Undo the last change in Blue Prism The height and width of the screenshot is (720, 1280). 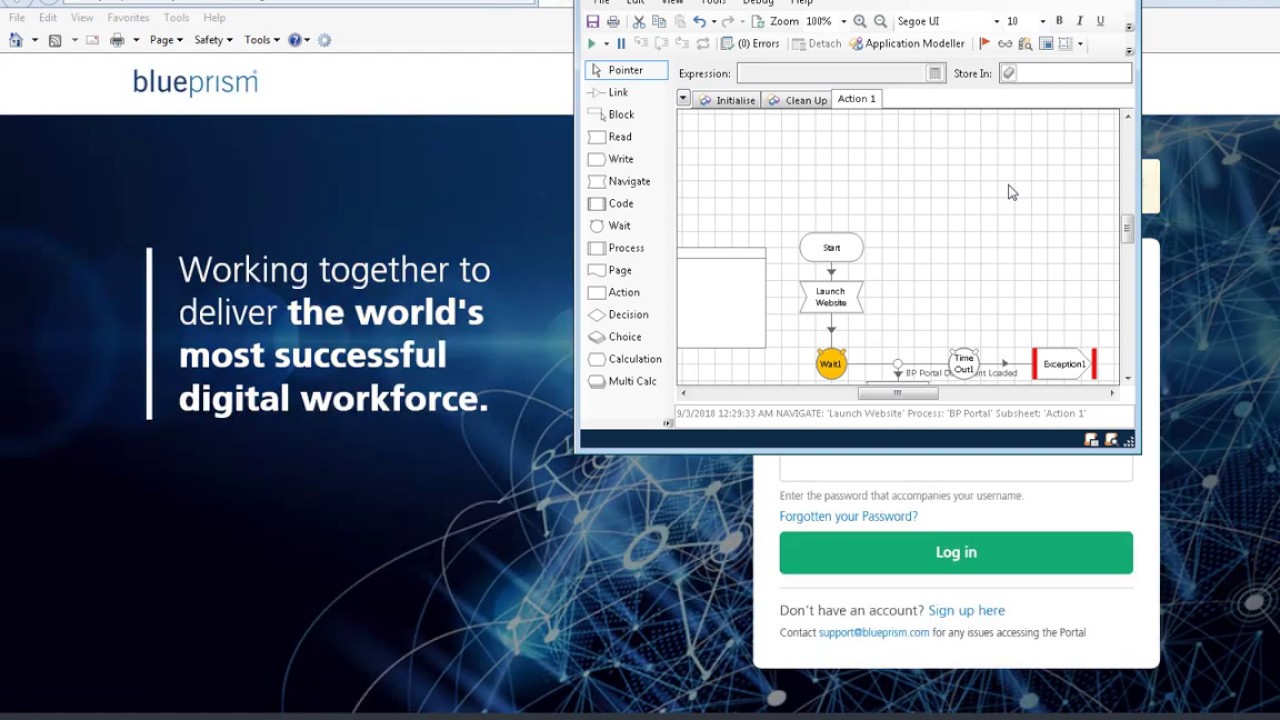click(700, 21)
